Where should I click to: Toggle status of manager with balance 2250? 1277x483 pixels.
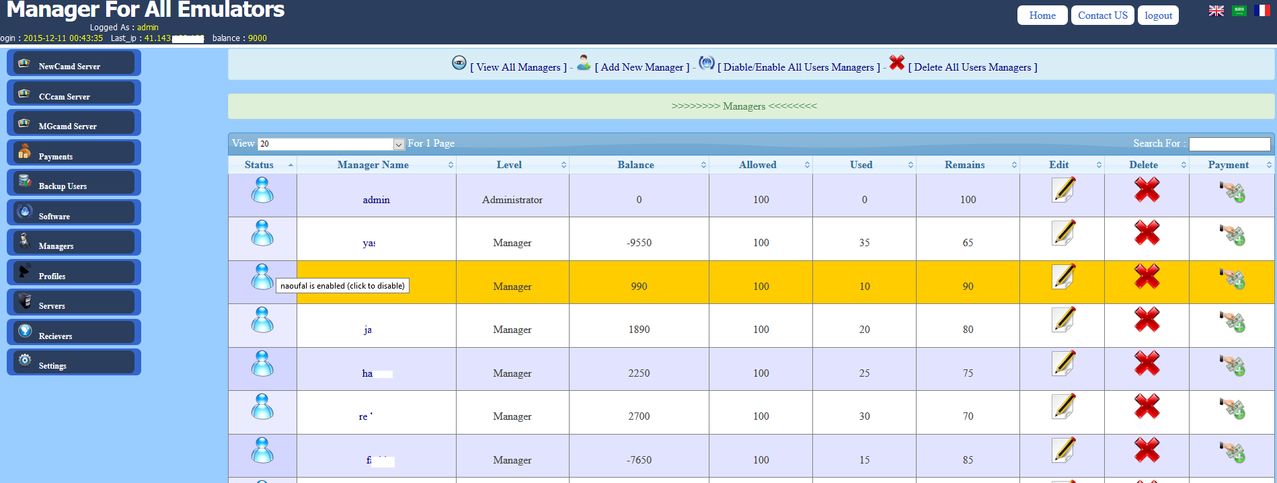click(x=261, y=363)
